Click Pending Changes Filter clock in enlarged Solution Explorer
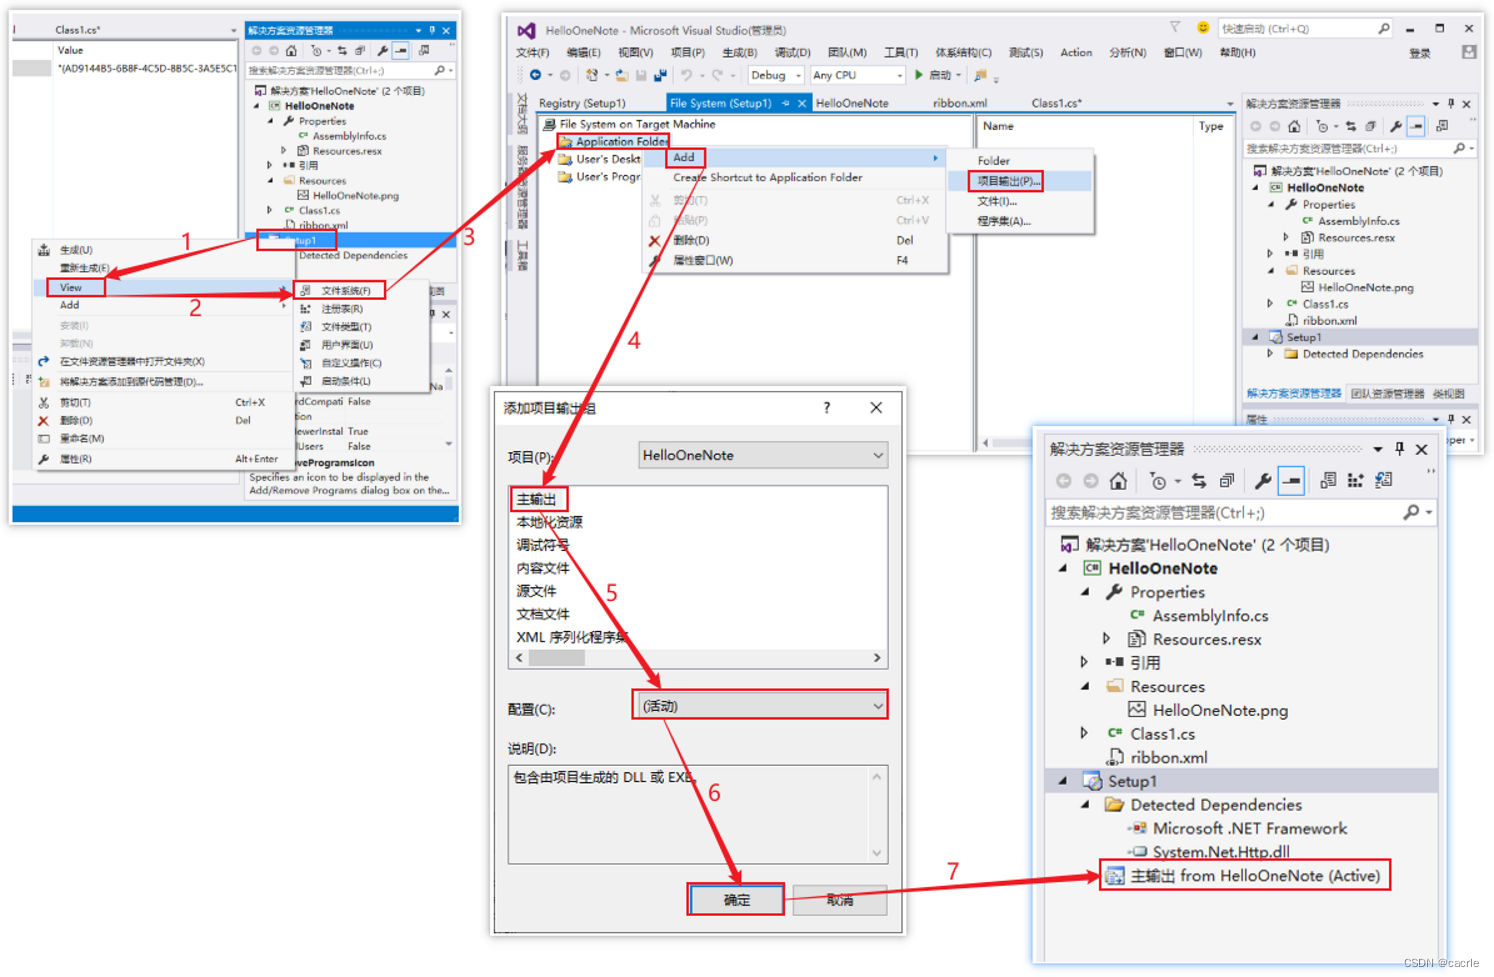 click(1158, 481)
